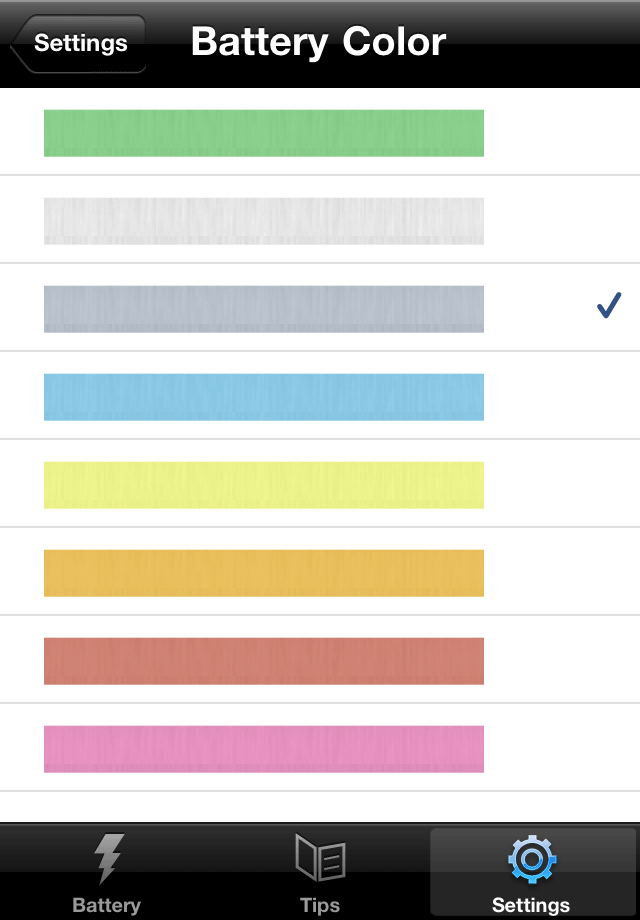Click the Battery Color title text
The width and height of the screenshot is (640, 920).
click(318, 42)
